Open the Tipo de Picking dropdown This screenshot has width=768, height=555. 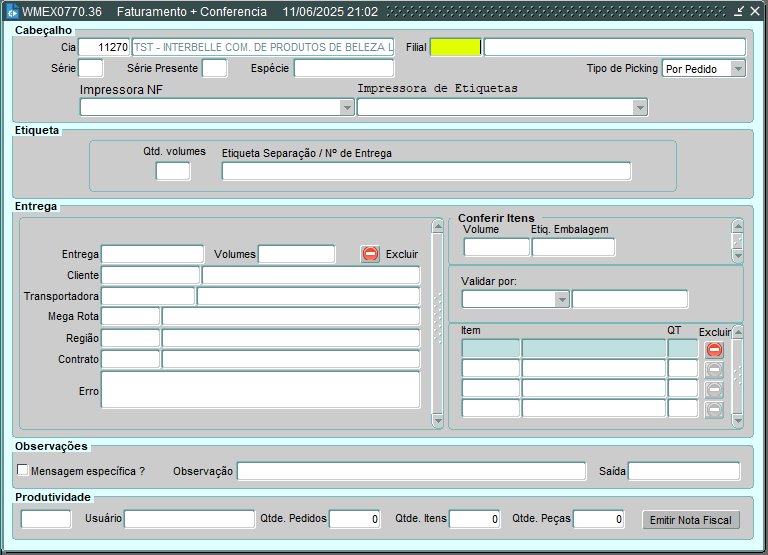738,69
